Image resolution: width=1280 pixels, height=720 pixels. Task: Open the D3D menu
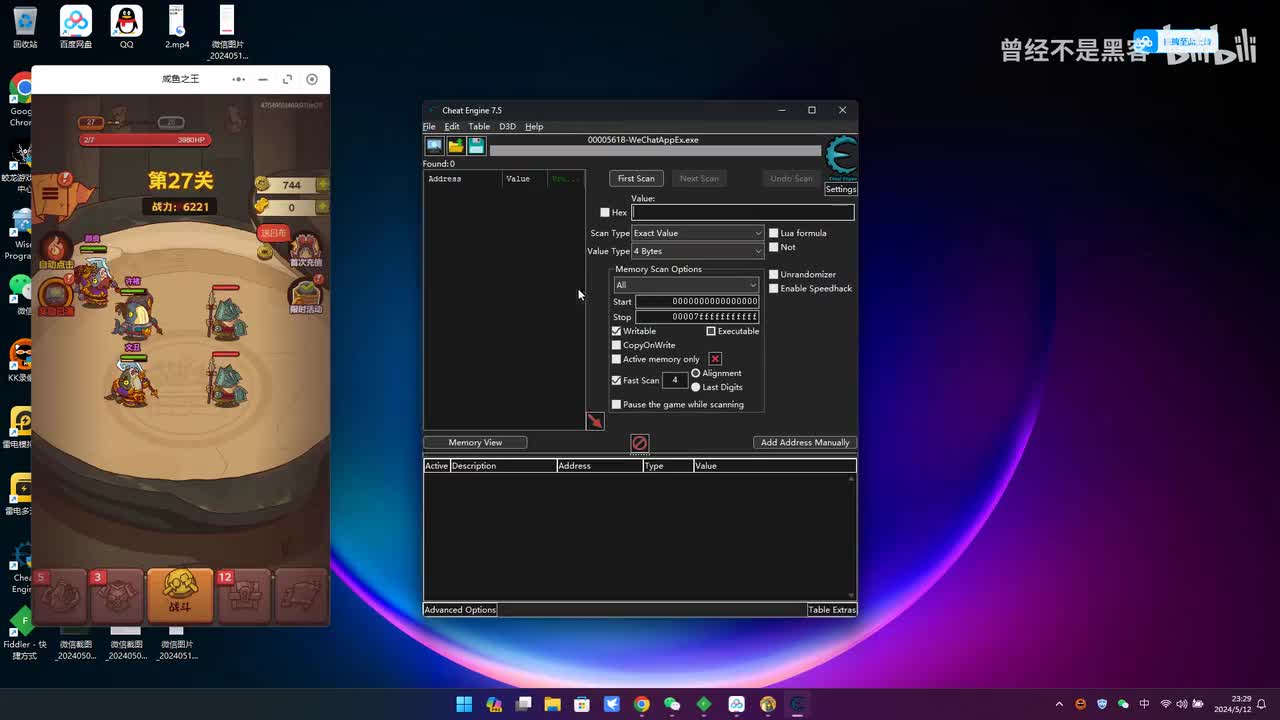[x=507, y=127]
